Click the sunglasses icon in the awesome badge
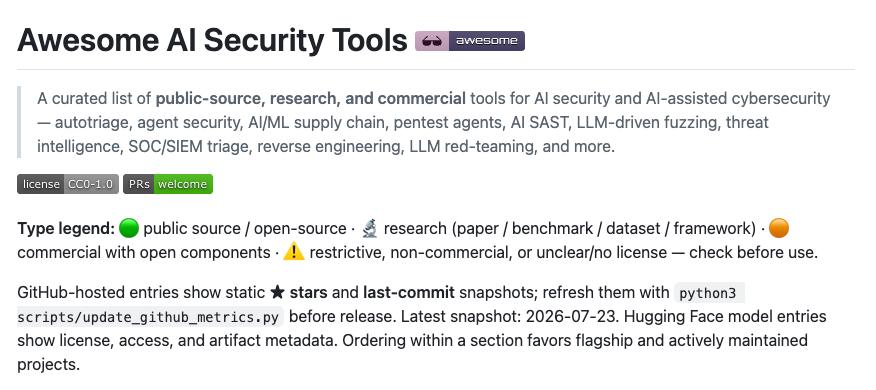 [432, 41]
